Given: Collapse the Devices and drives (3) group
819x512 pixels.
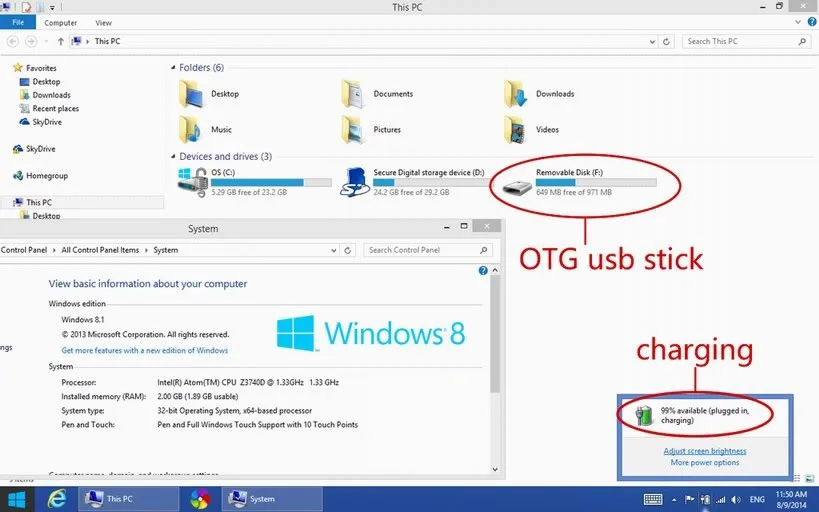Looking at the screenshot, I should coord(173,156).
